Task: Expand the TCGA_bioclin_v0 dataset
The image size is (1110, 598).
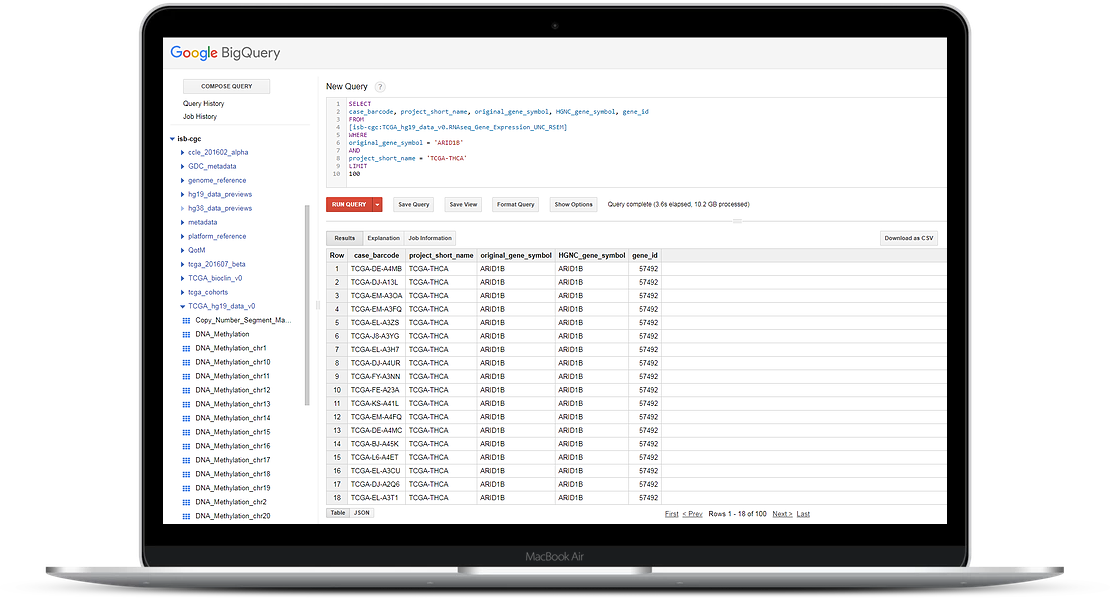Action: 183,278
